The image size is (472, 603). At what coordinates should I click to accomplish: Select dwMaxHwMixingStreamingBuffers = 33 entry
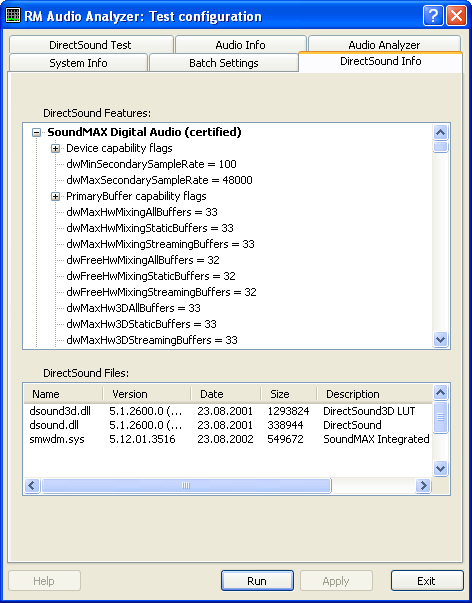point(160,244)
